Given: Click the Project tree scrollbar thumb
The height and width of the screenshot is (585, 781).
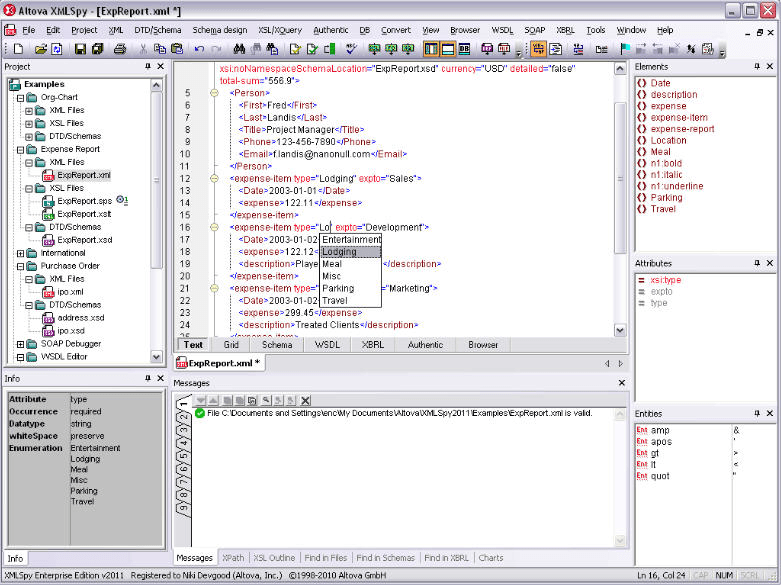Looking at the screenshot, I should pyautogui.click(x=156, y=180).
